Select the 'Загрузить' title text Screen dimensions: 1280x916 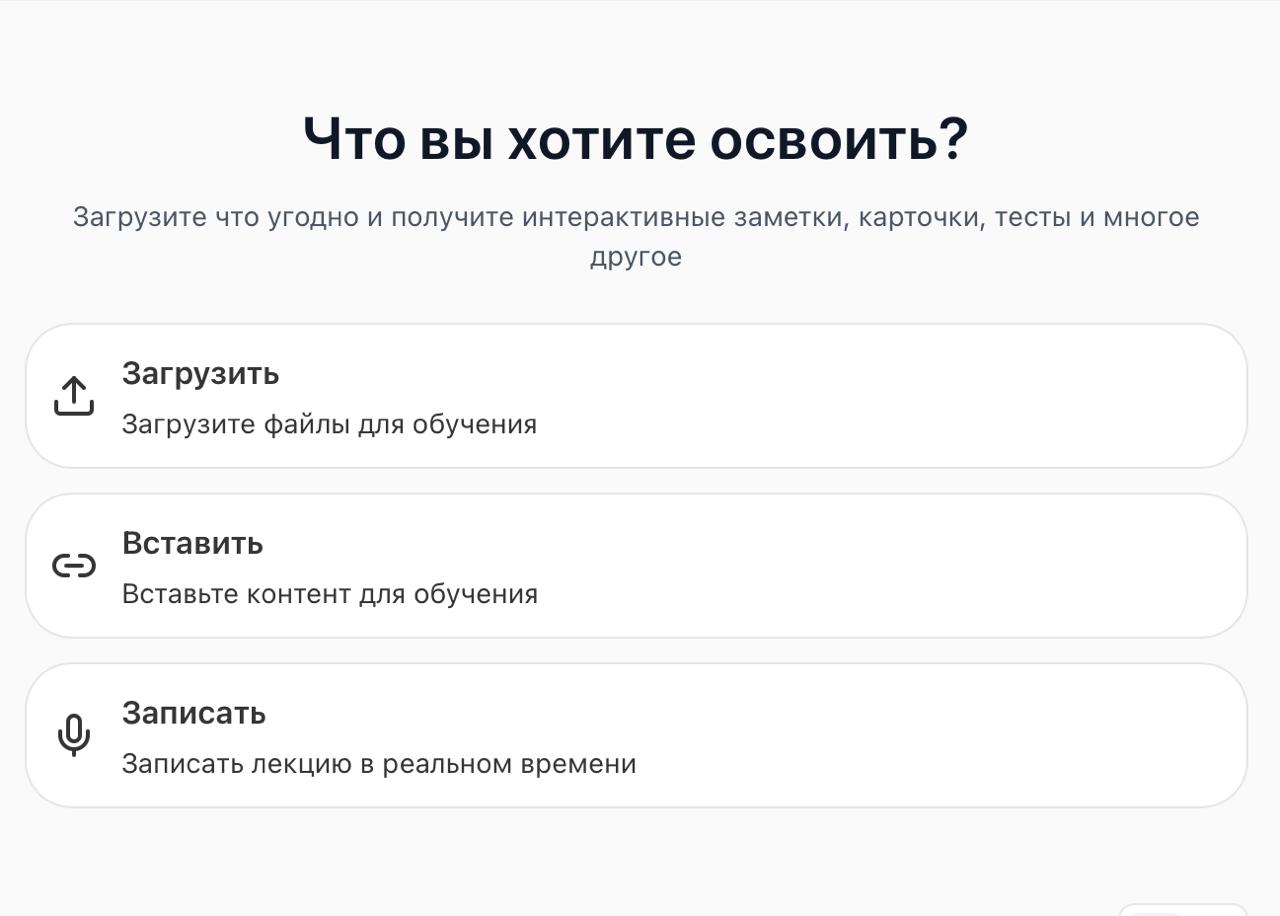click(x=200, y=374)
